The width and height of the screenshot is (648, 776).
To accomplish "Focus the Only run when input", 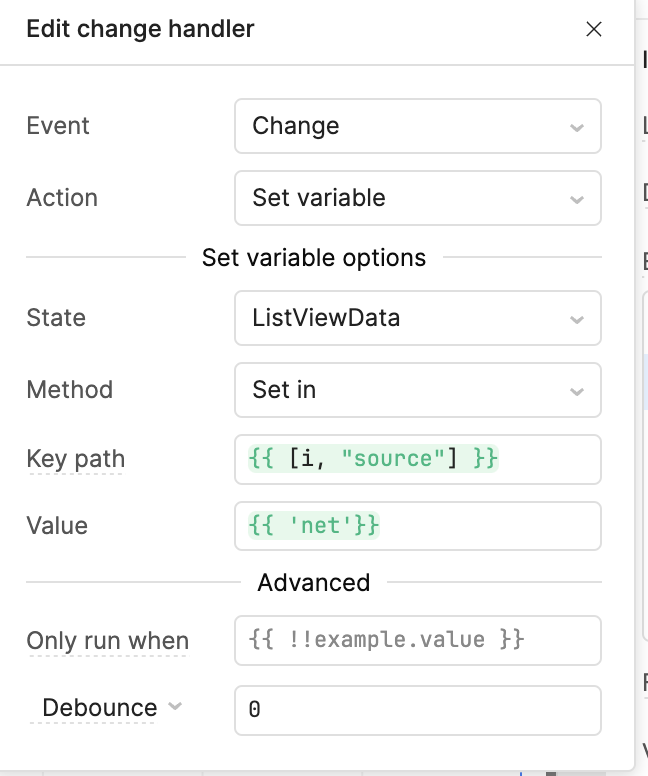I will [x=417, y=641].
